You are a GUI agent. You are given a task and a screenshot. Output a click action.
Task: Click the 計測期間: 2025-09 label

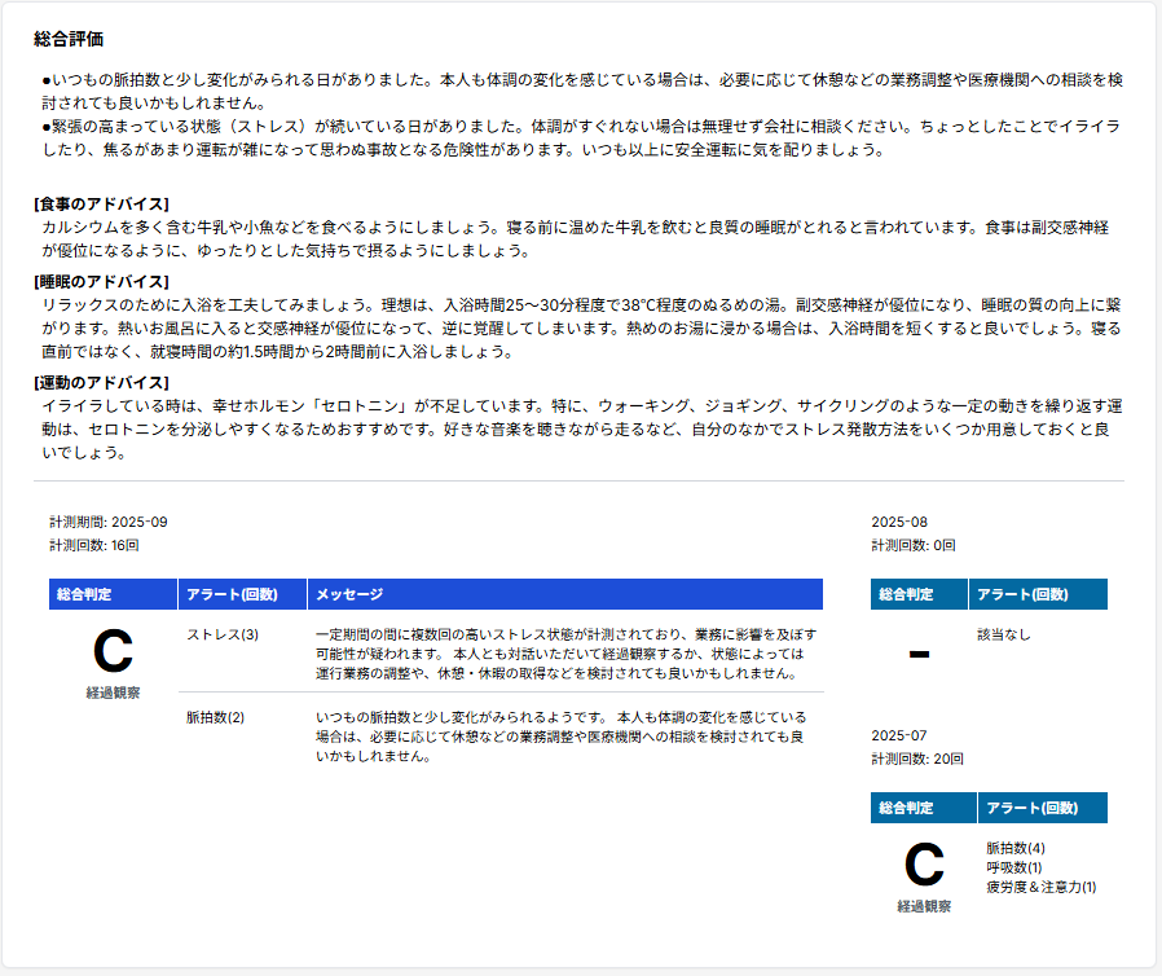108,522
